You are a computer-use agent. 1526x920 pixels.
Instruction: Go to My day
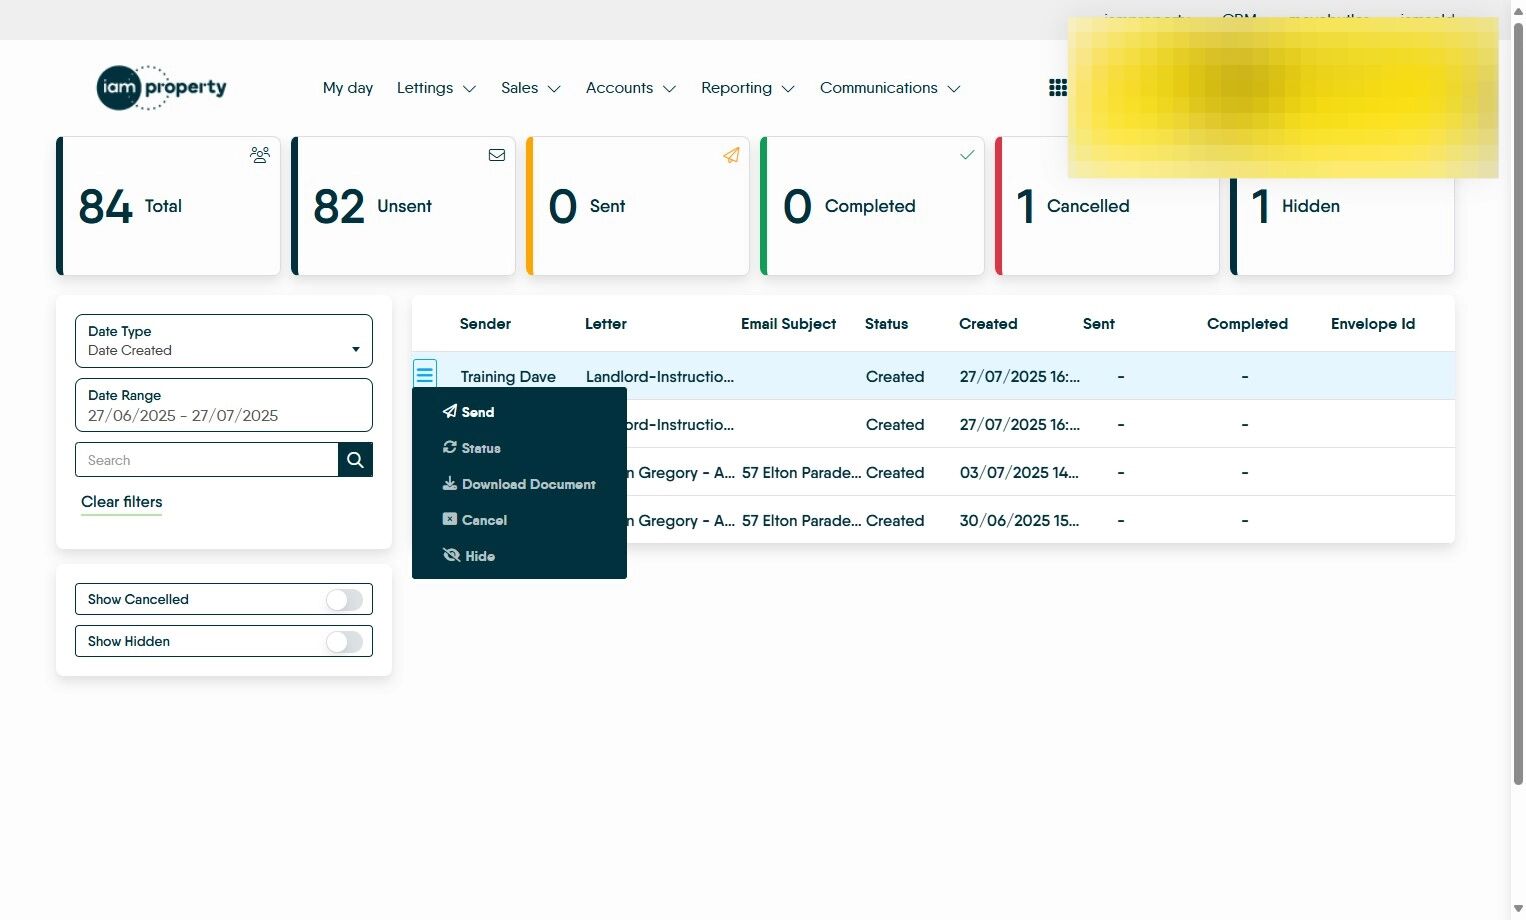tap(348, 88)
